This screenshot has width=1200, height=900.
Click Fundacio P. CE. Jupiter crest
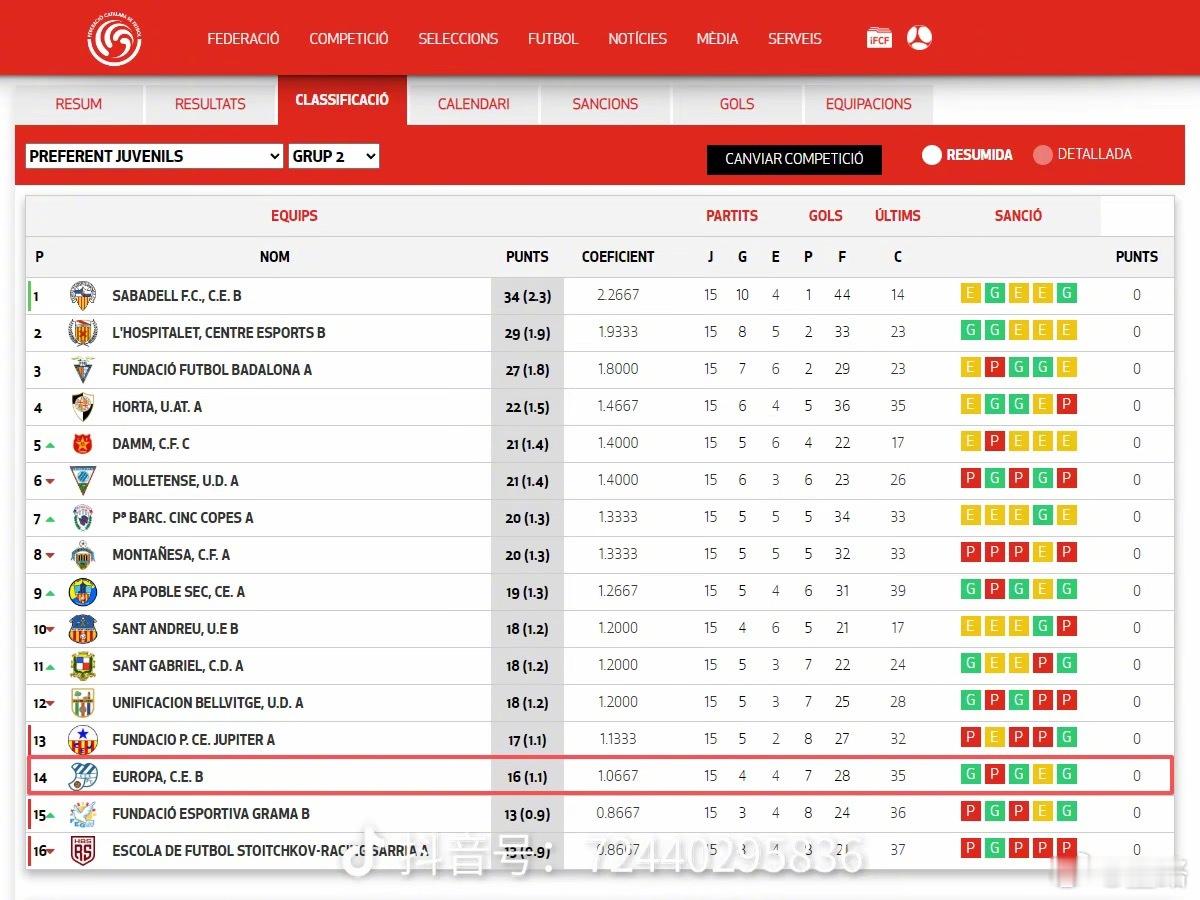coord(83,739)
